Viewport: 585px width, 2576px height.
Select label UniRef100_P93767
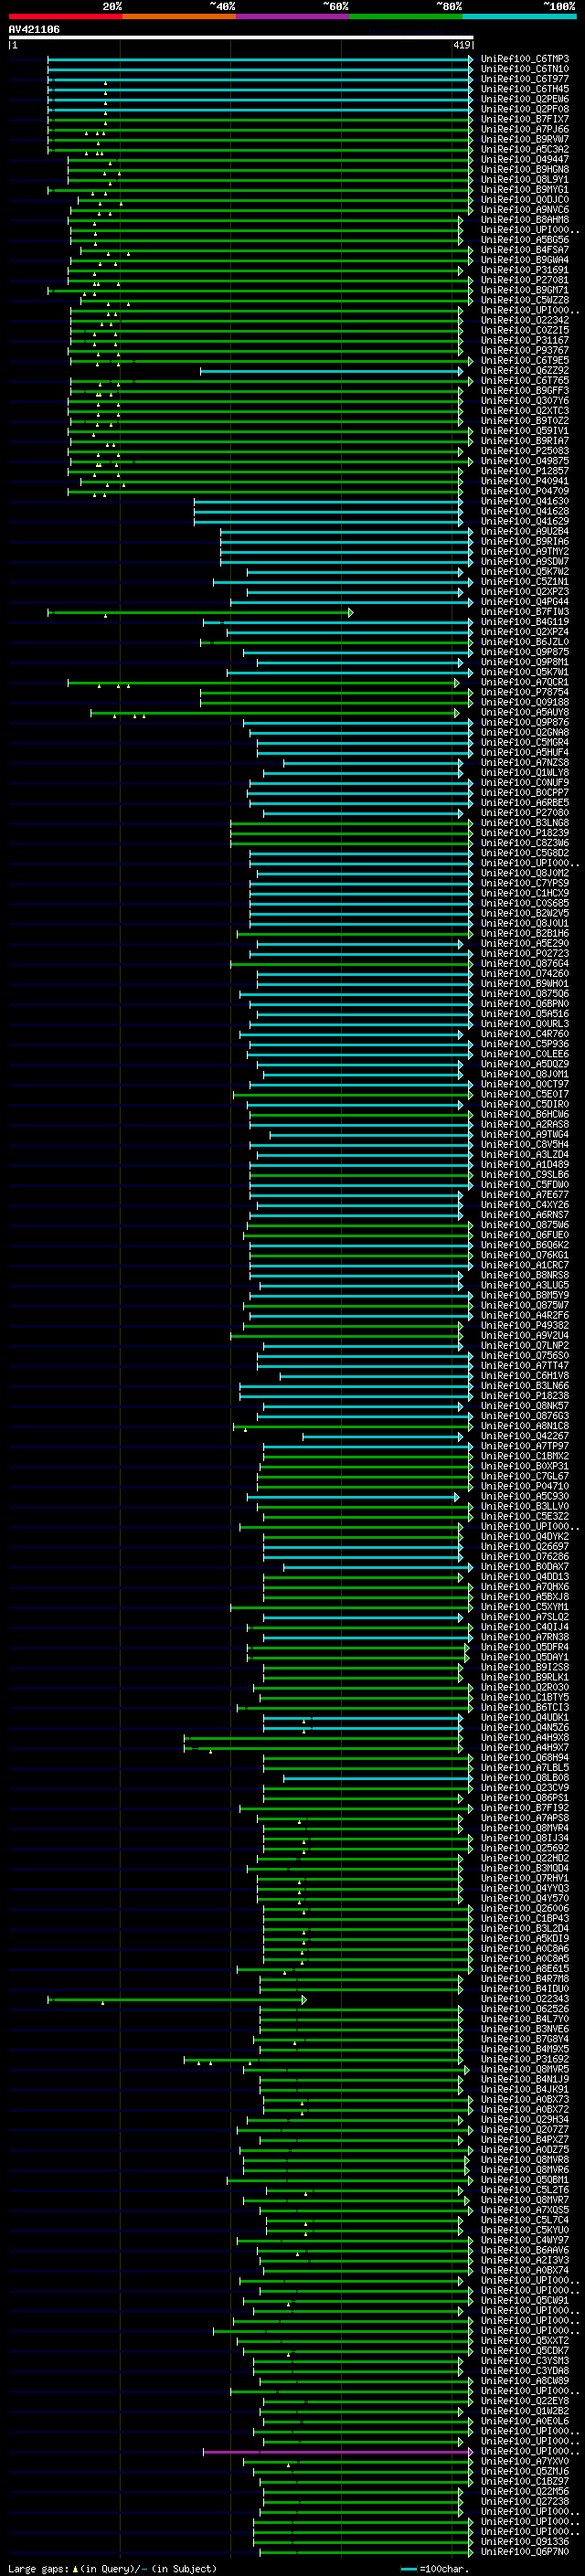(x=525, y=350)
